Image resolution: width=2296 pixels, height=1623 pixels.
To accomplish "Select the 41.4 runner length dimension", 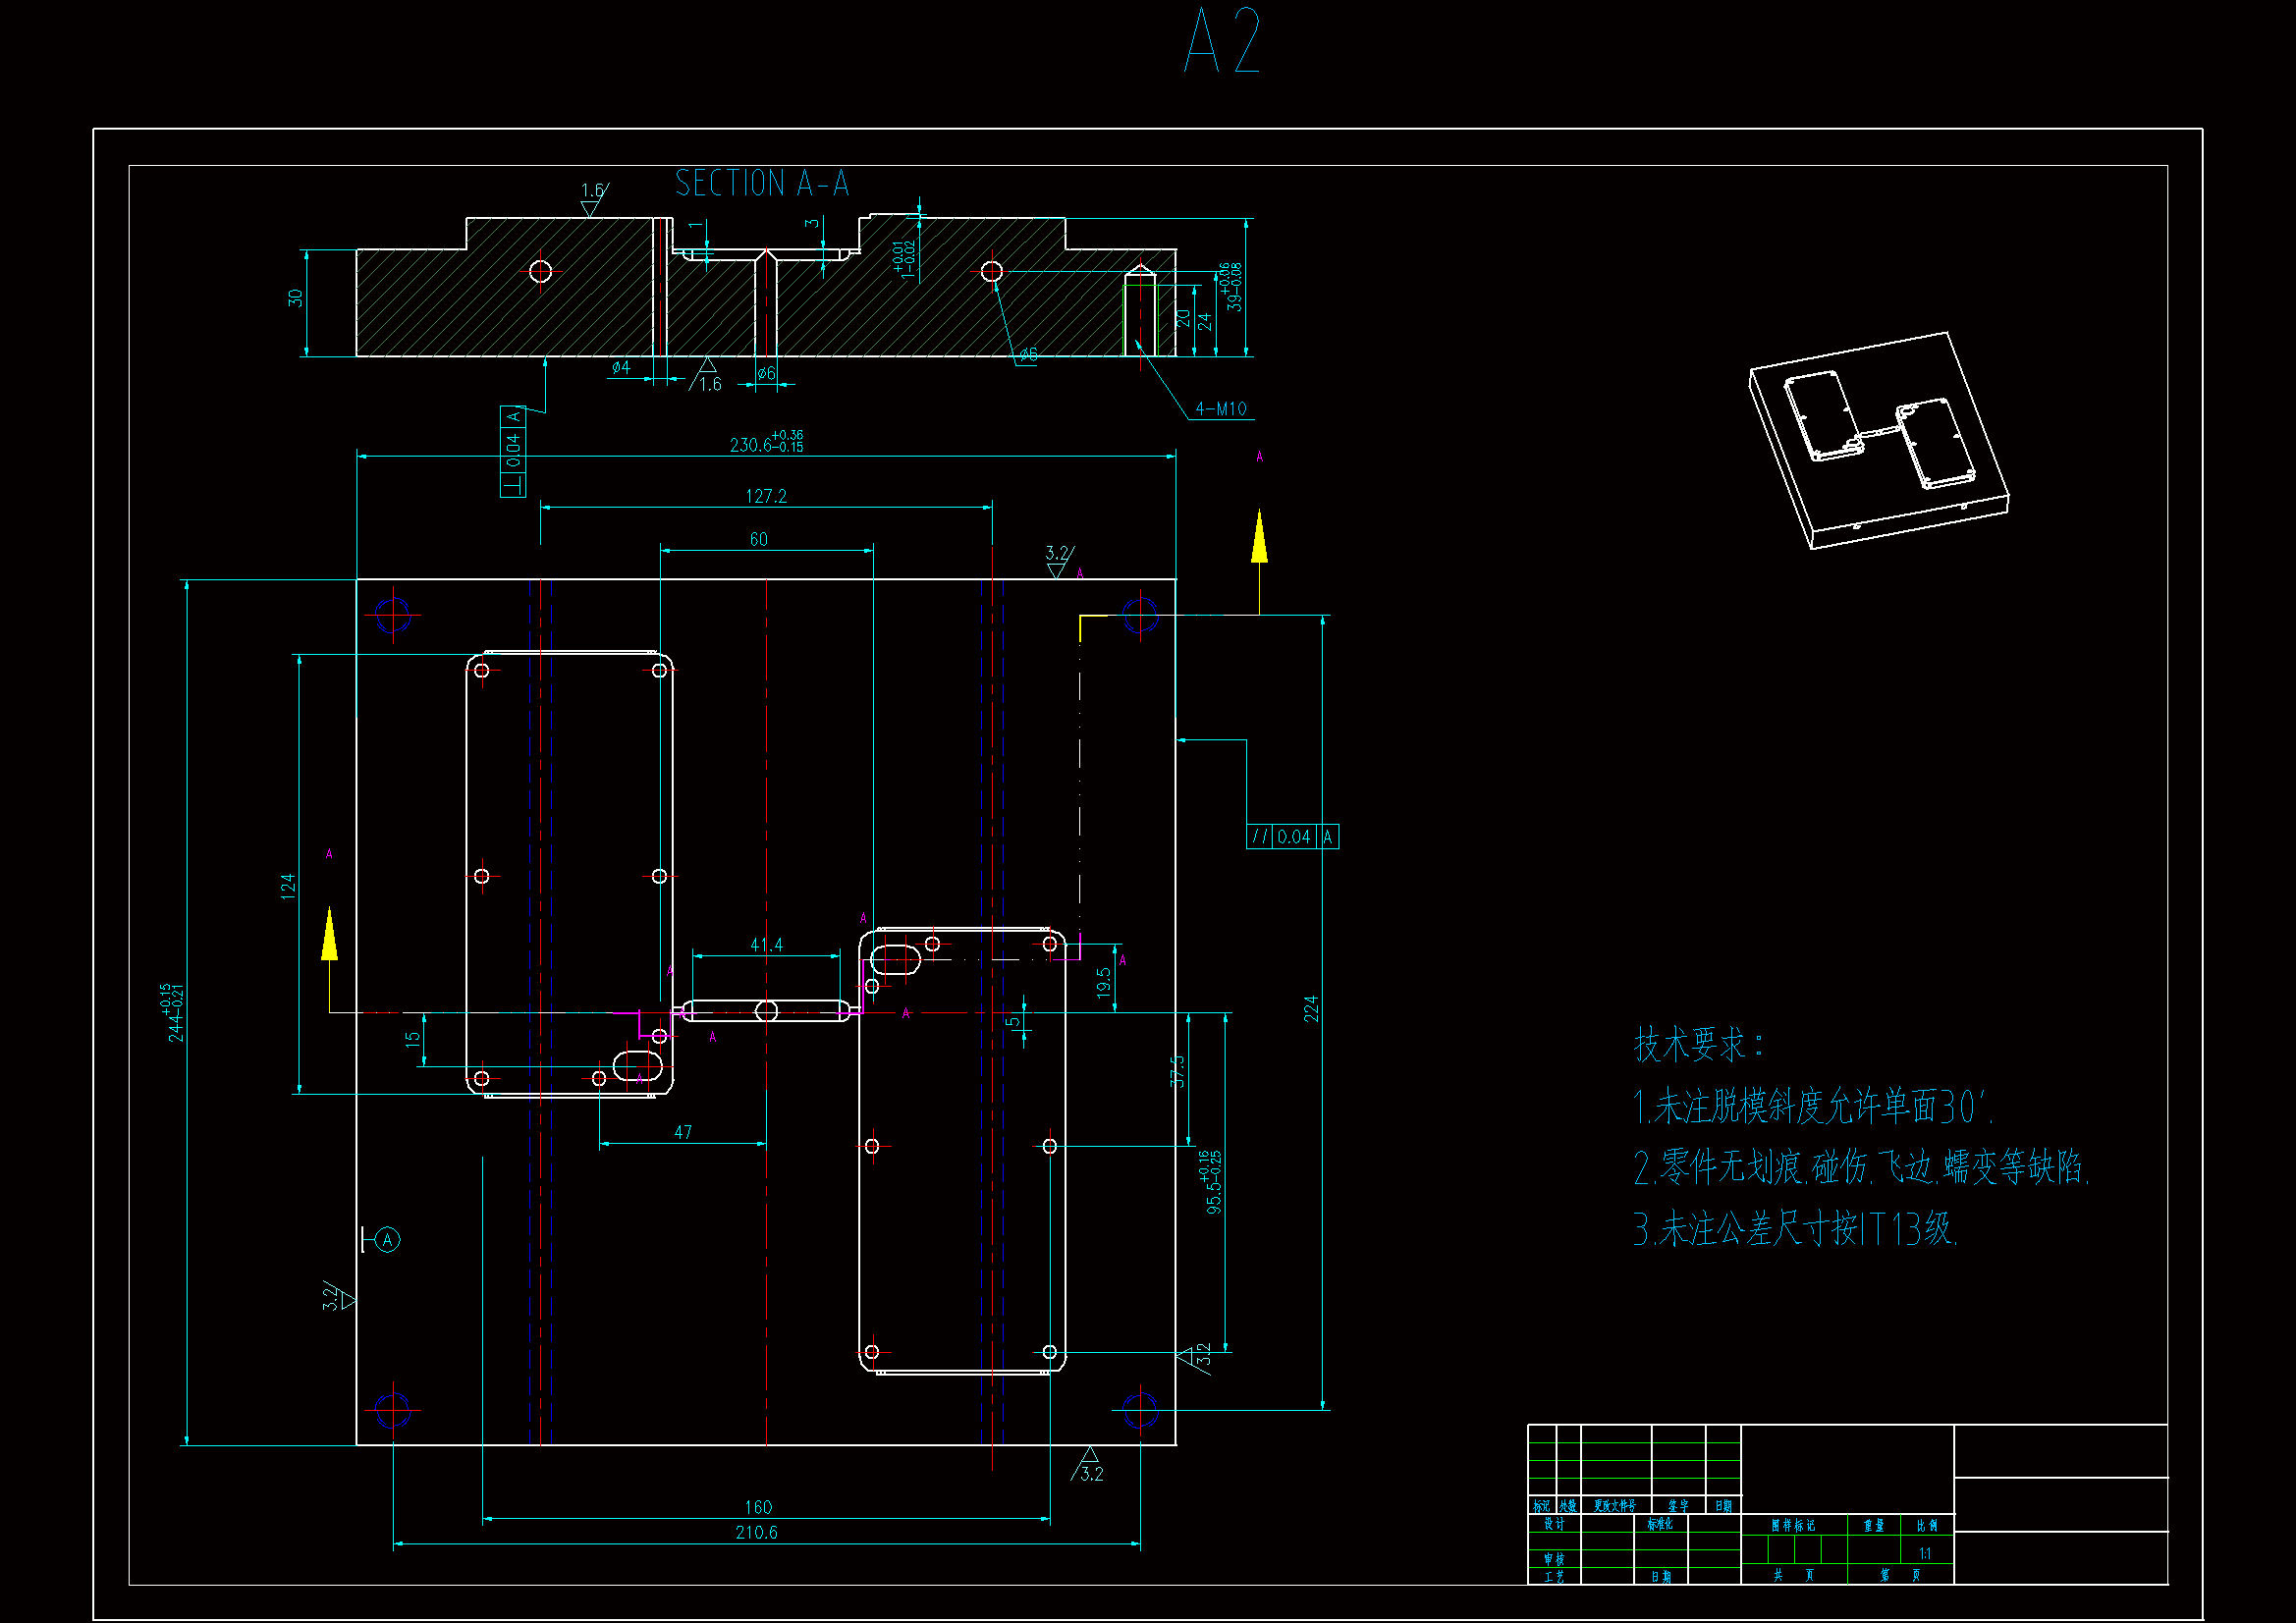I will click(x=766, y=945).
